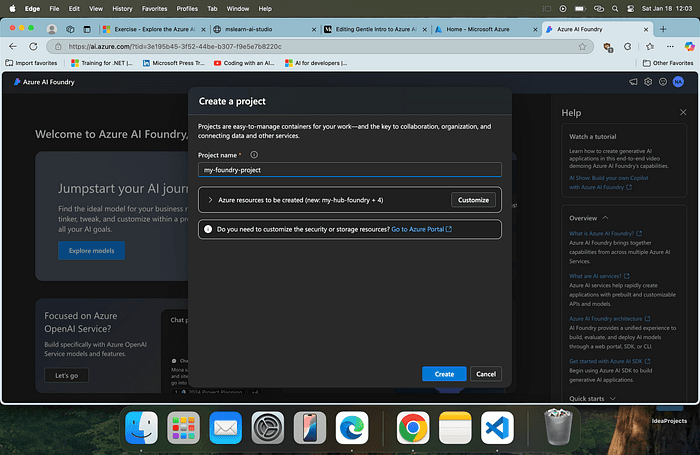The height and width of the screenshot is (455, 700).
Task: Open System Settings from the Dock
Action: (267, 427)
